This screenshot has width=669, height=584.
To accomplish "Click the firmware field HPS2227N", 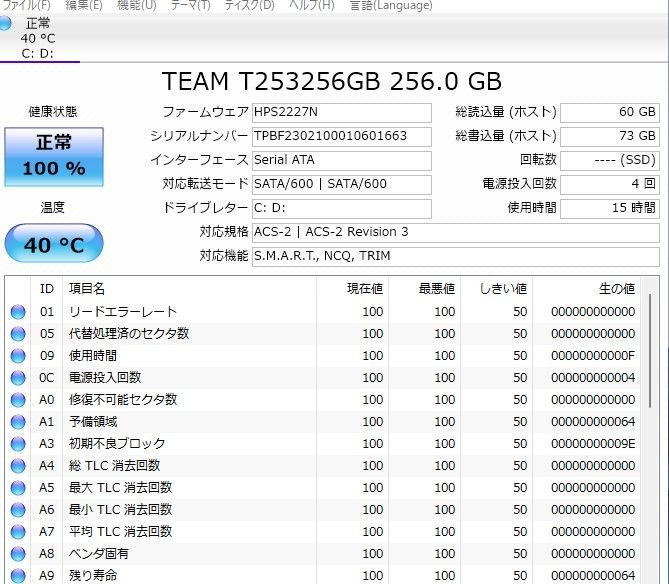I will (x=341, y=113).
